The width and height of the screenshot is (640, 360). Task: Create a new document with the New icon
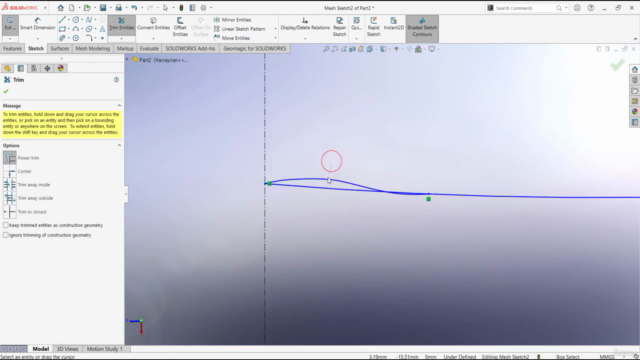click(72, 8)
